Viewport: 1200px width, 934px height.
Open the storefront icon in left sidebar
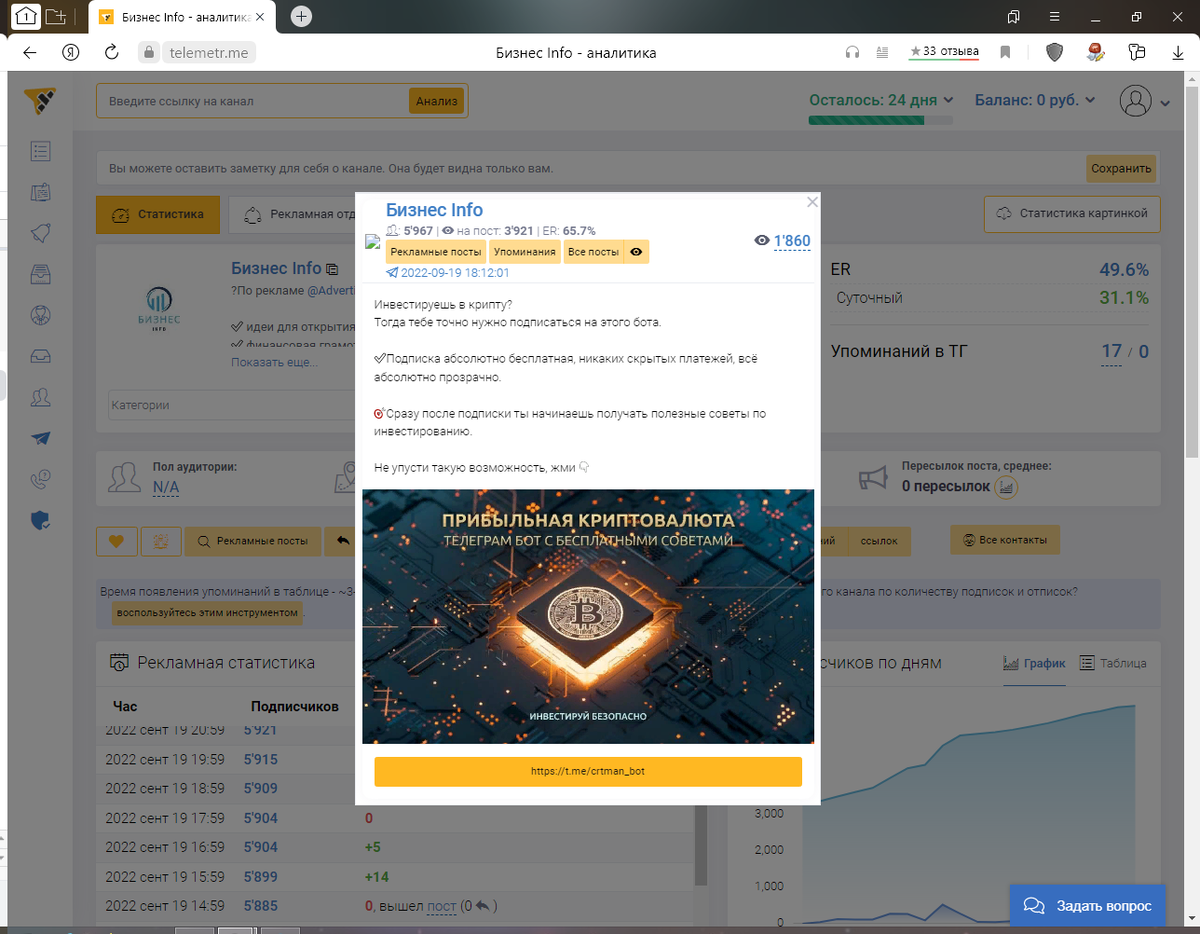coord(40,274)
